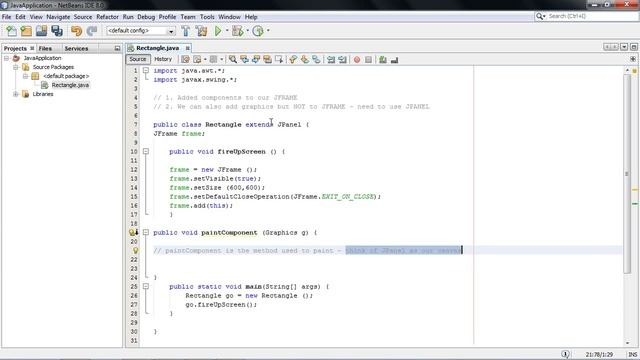This screenshot has height=360, width=640.
Task: Click the Profile Project icon
Action: (258, 31)
